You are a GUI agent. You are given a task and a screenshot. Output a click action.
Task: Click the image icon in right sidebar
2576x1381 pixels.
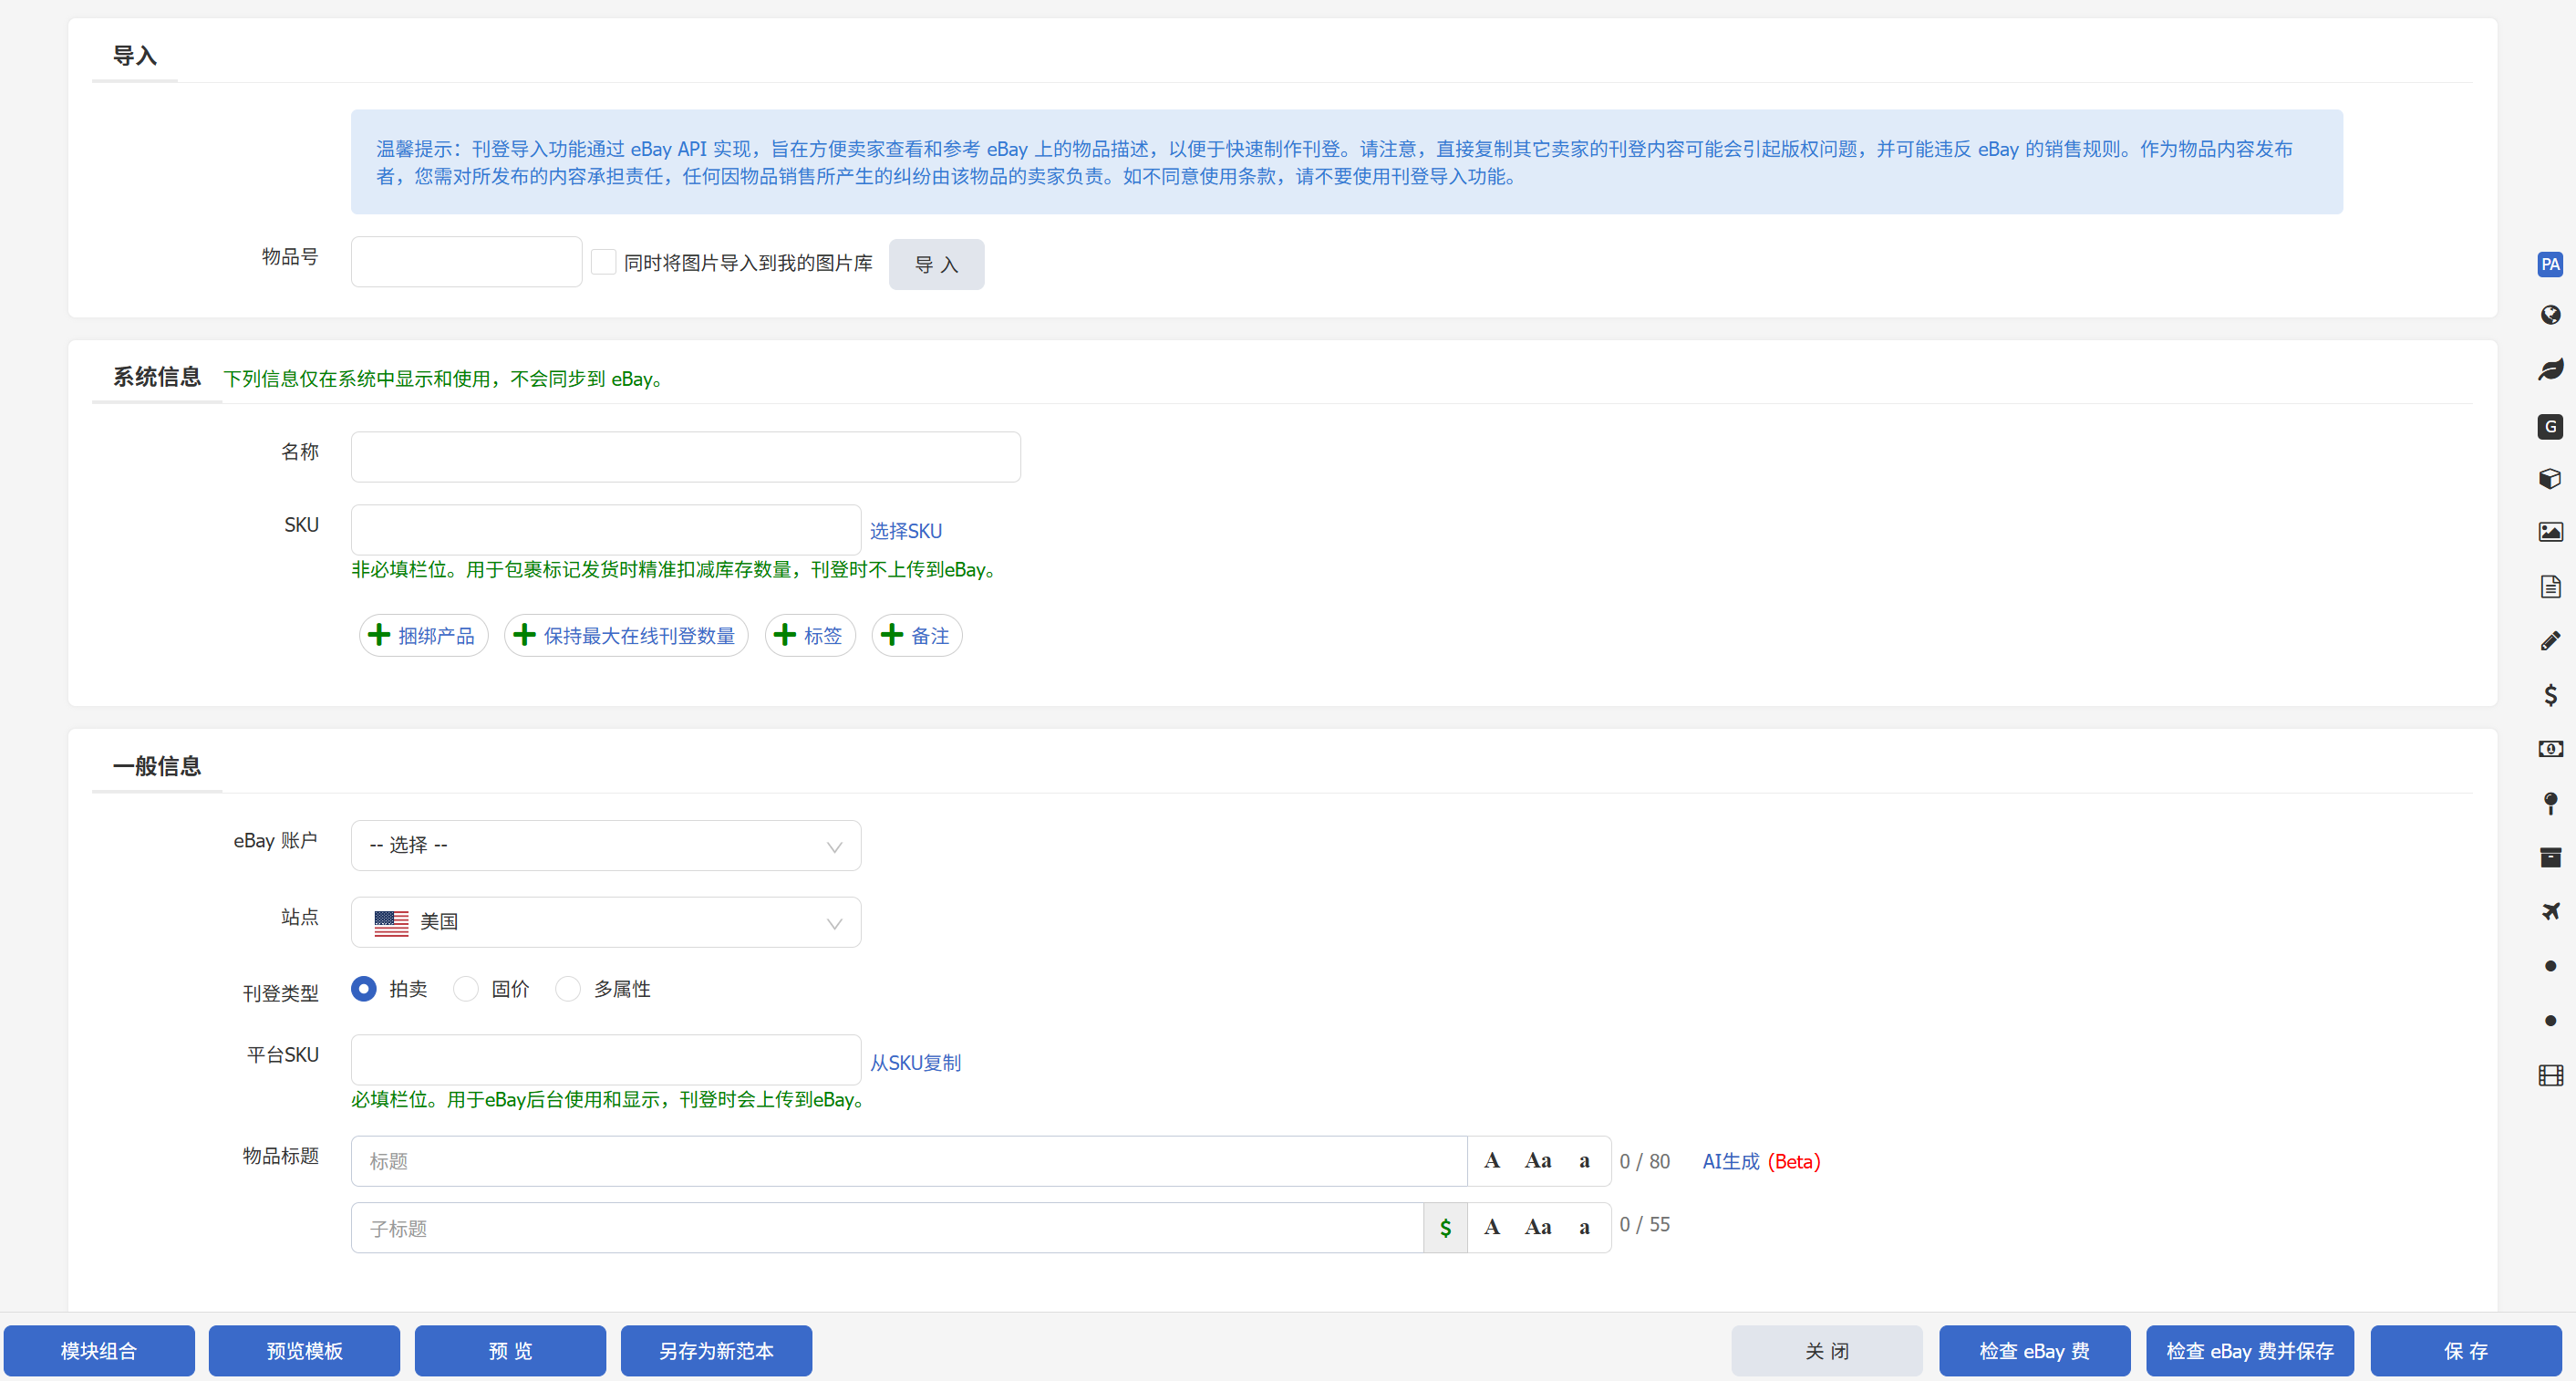(x=2550, y=532)
